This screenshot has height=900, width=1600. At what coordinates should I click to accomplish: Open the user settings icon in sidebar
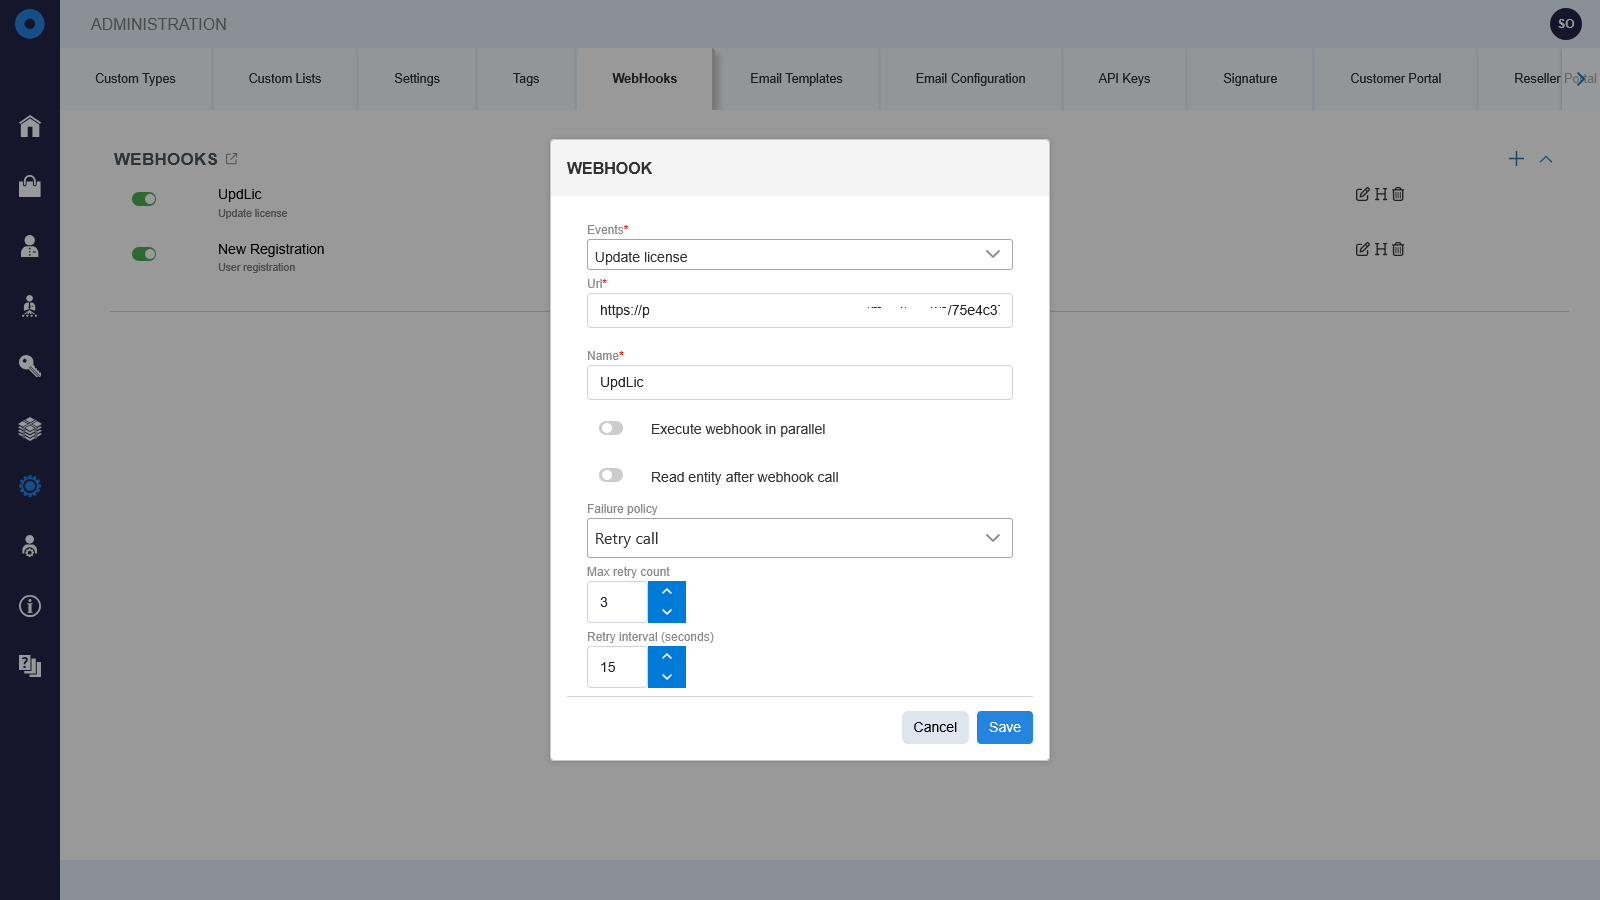click(30, 546)
